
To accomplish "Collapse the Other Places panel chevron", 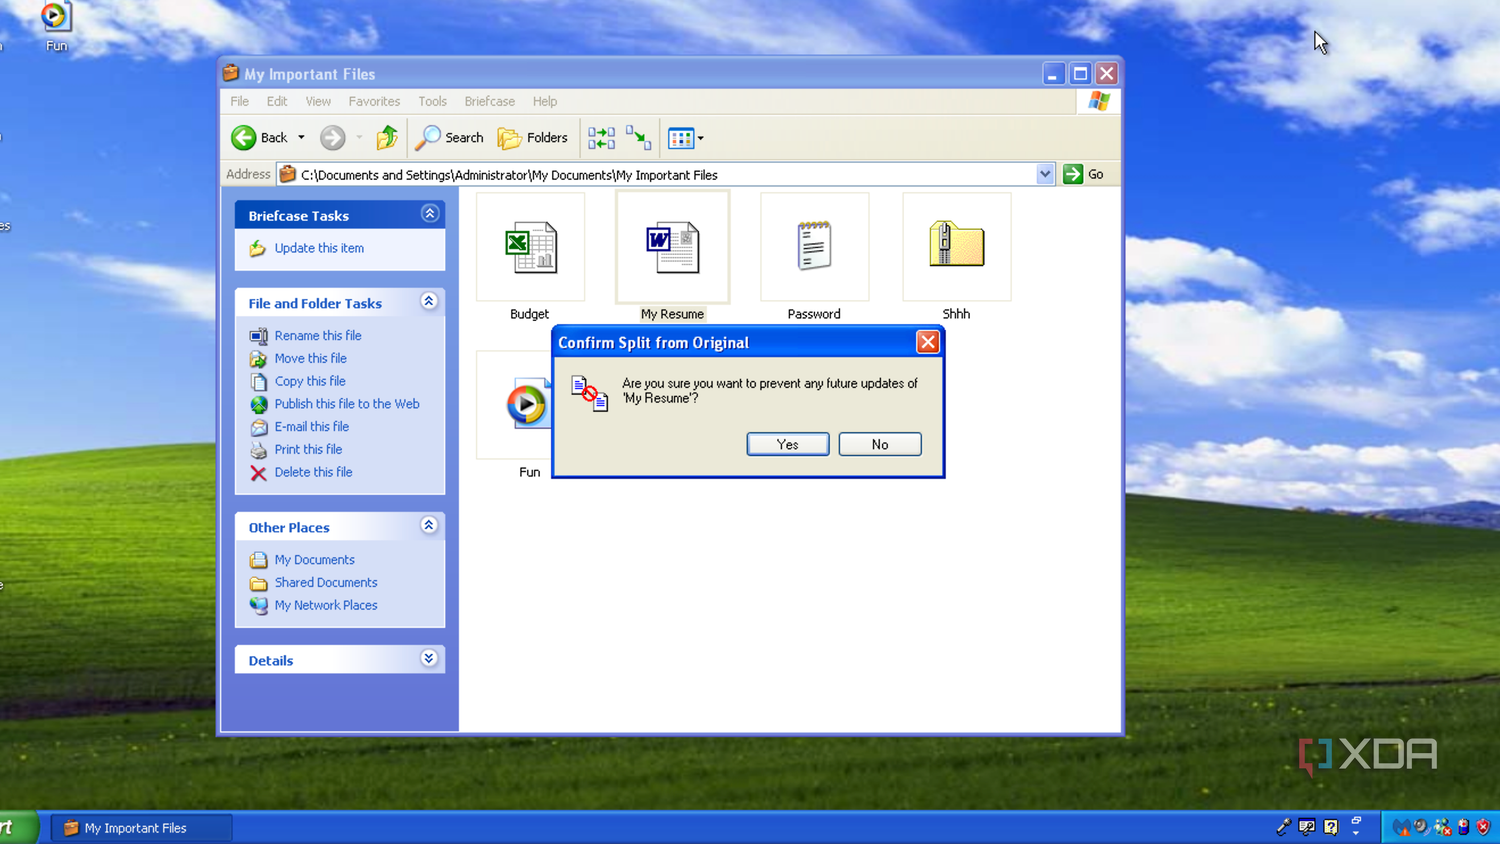I will [x=429, y=525].
